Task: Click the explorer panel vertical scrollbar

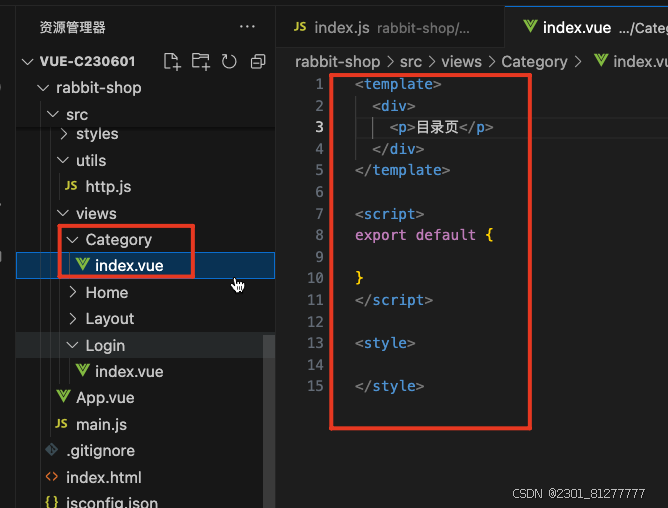Action: pos(269,421)
